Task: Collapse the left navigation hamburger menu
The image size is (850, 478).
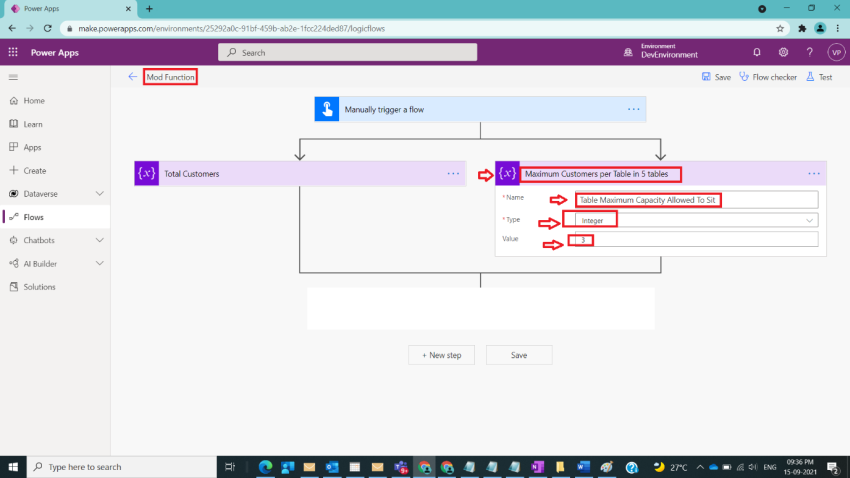Action: point(14,77)
